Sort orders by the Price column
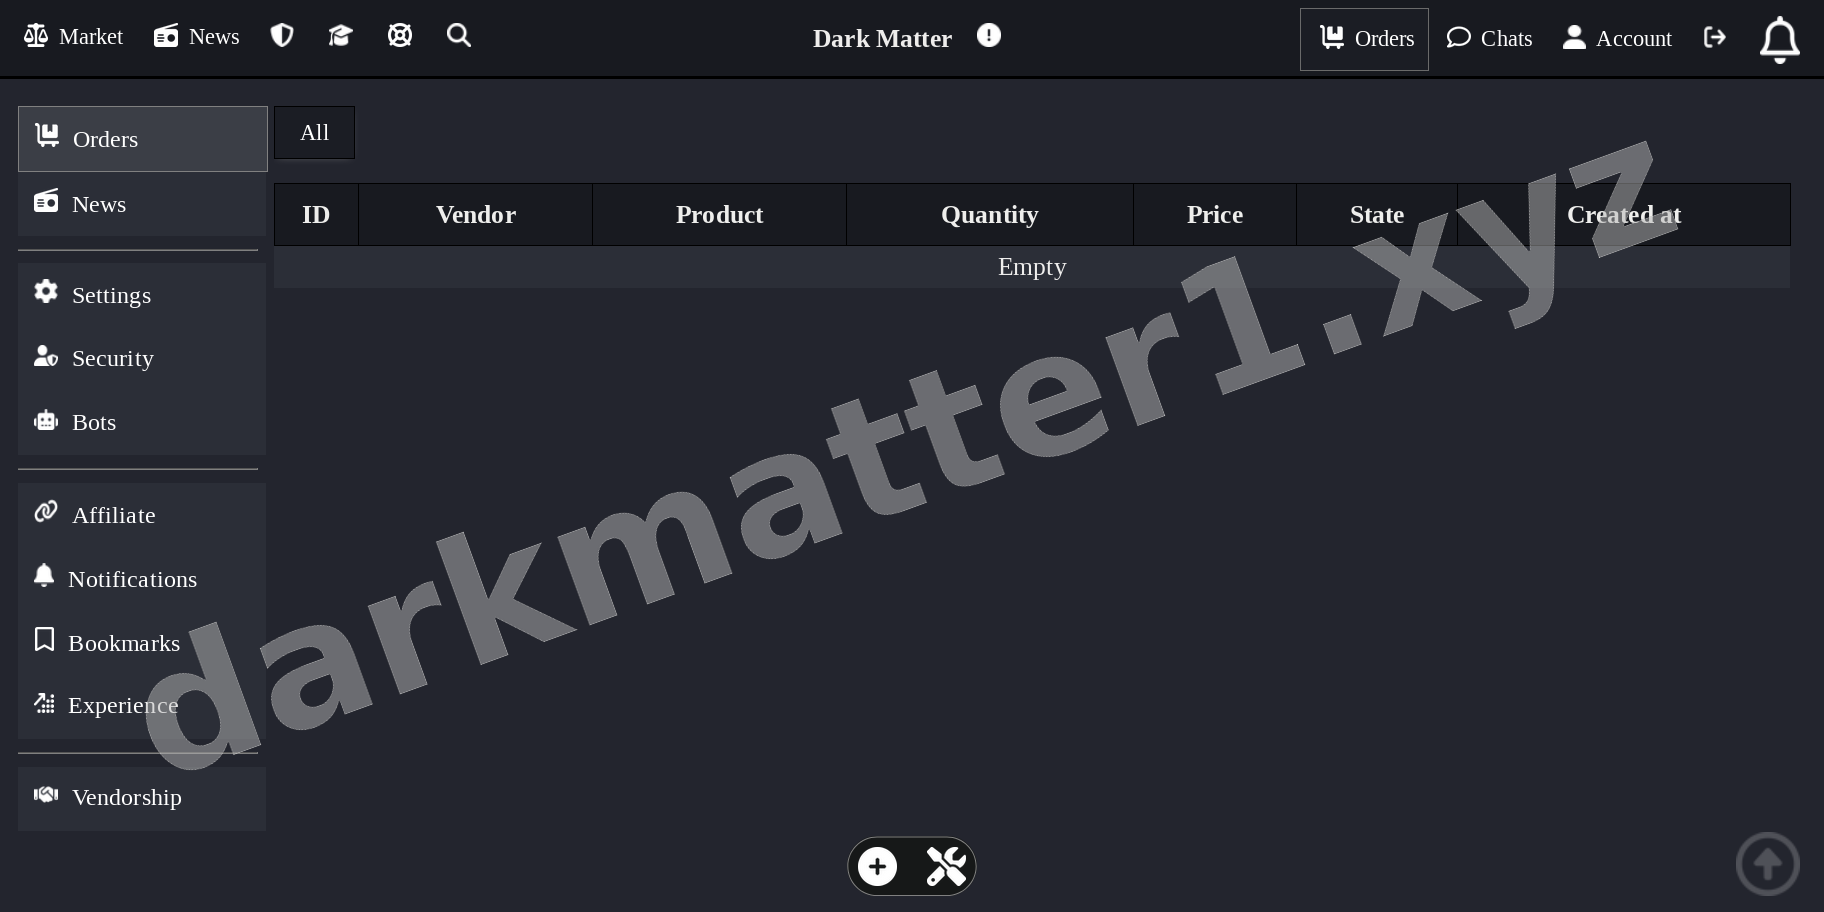The width and height of the screenshot is (1824, 912). (1214, 214)
